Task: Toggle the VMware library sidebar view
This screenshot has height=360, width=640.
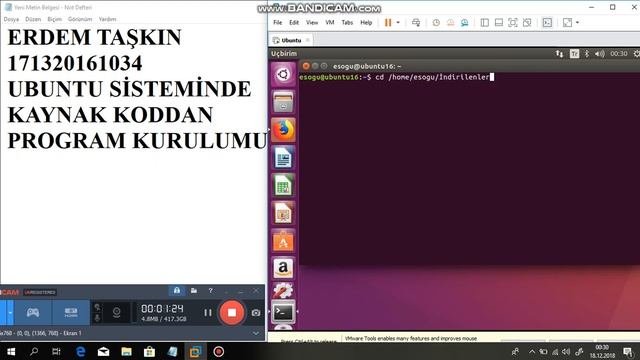Action: pos(484,22)
